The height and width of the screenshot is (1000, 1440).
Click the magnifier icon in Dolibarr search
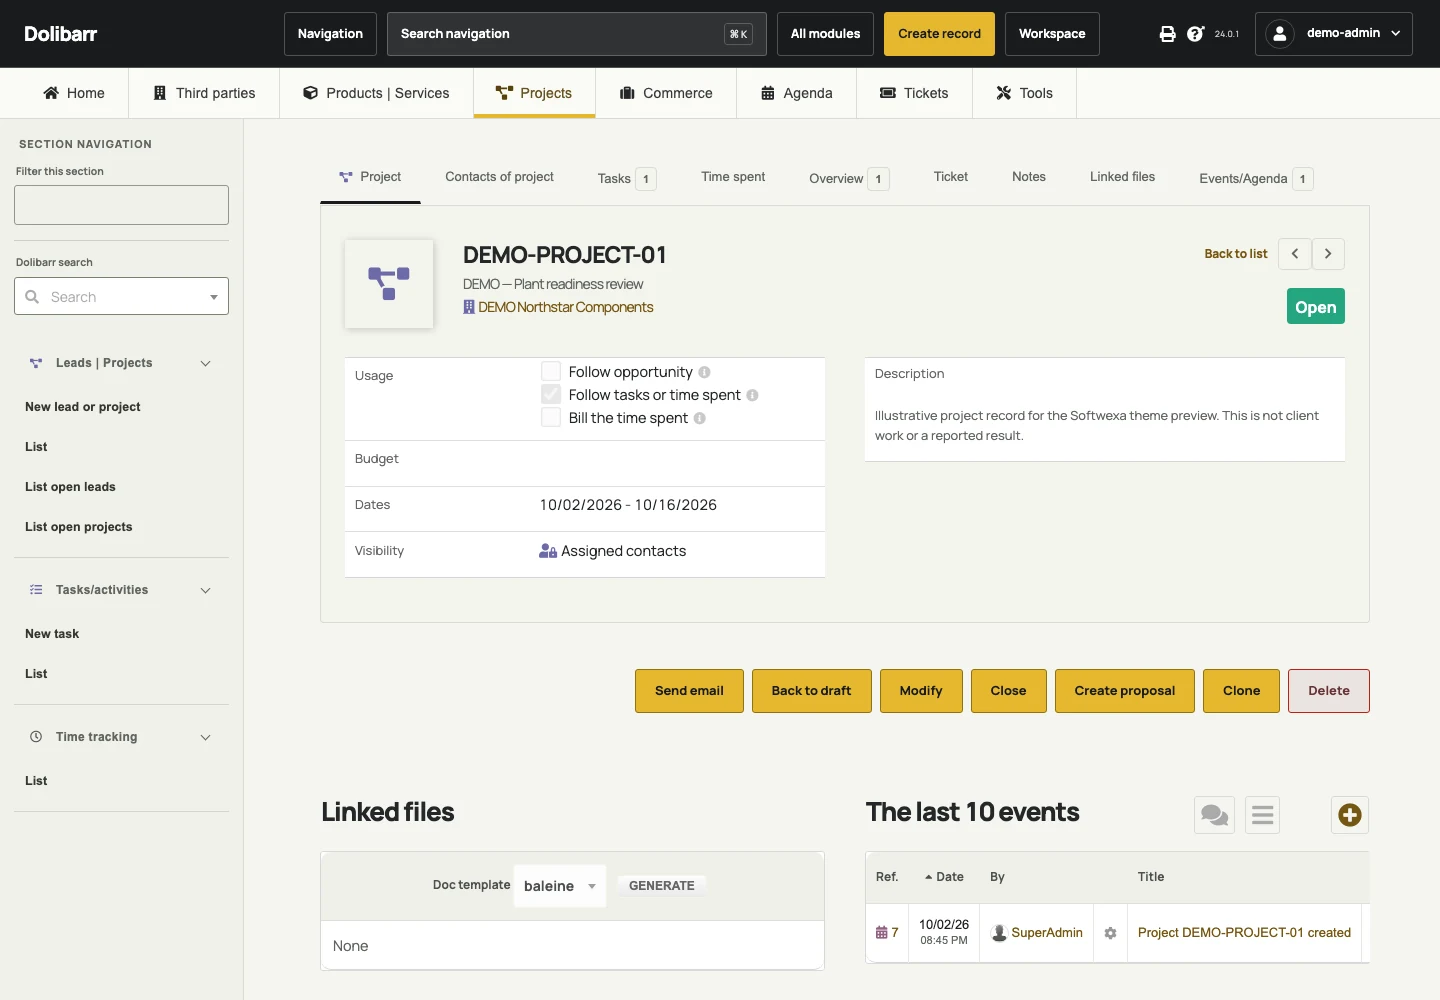[x=32, y=297]
